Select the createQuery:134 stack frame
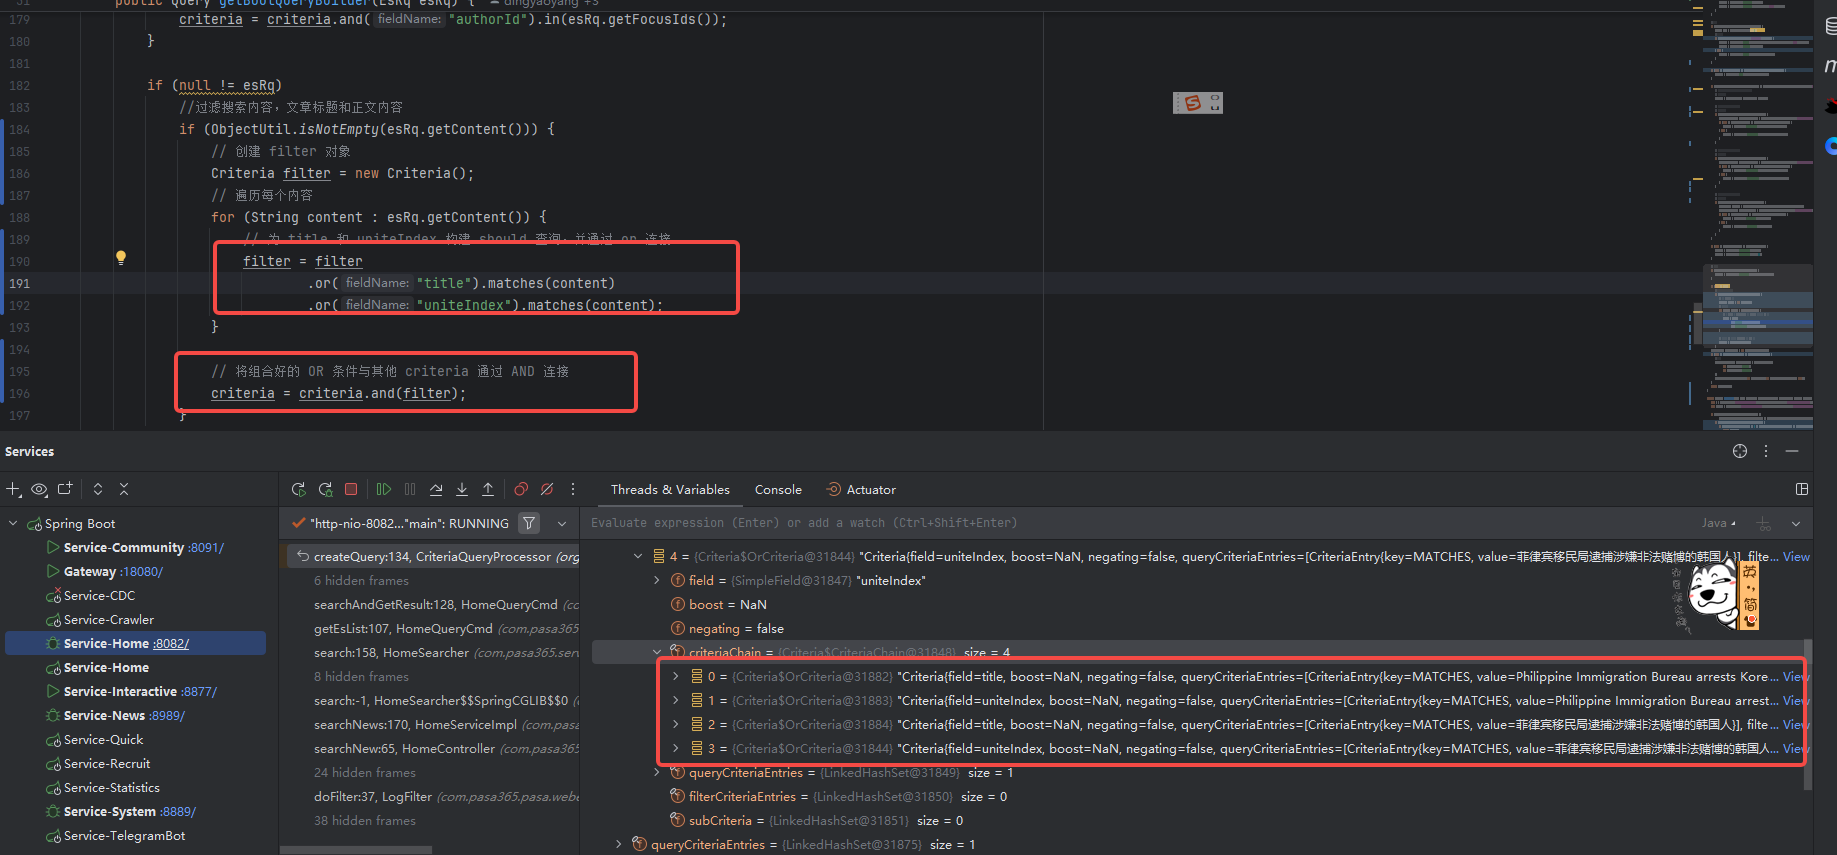This screenshot has height=855, width=1837. (x=434, y=557)
